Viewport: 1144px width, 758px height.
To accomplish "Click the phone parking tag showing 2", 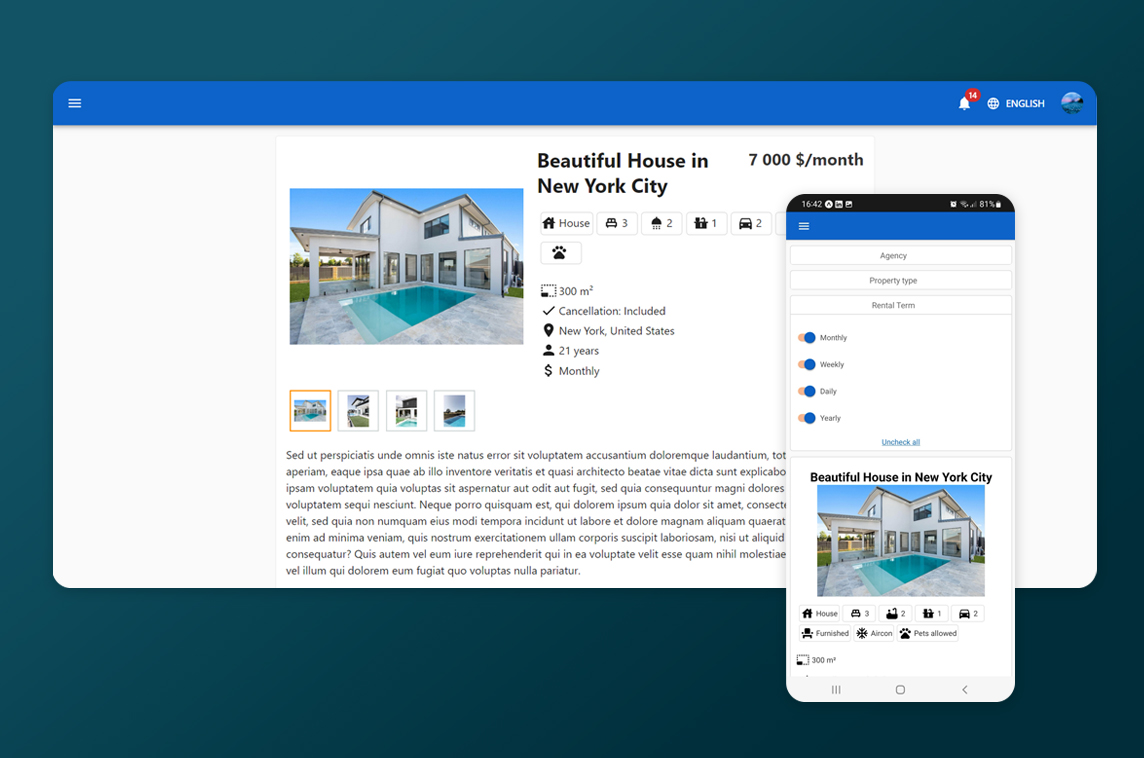I will click(967, 614).
